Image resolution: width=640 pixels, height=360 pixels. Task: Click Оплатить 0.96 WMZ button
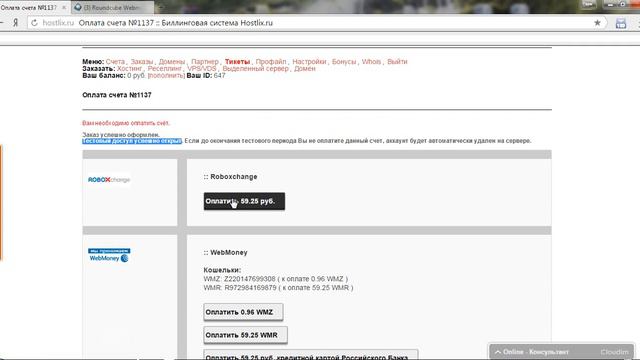[x=243, y=312]
